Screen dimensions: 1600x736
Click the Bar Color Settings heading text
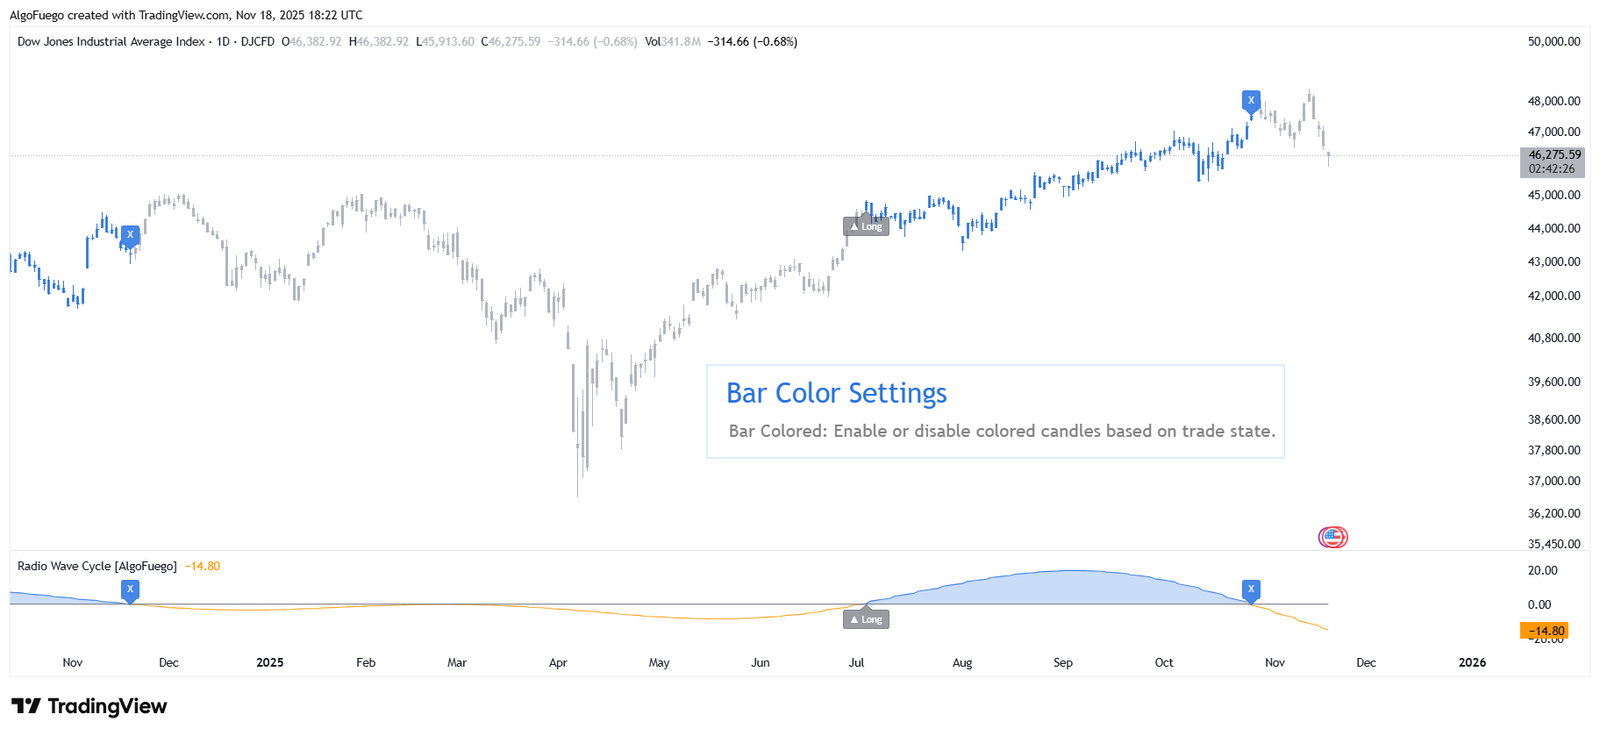(836, 393)
